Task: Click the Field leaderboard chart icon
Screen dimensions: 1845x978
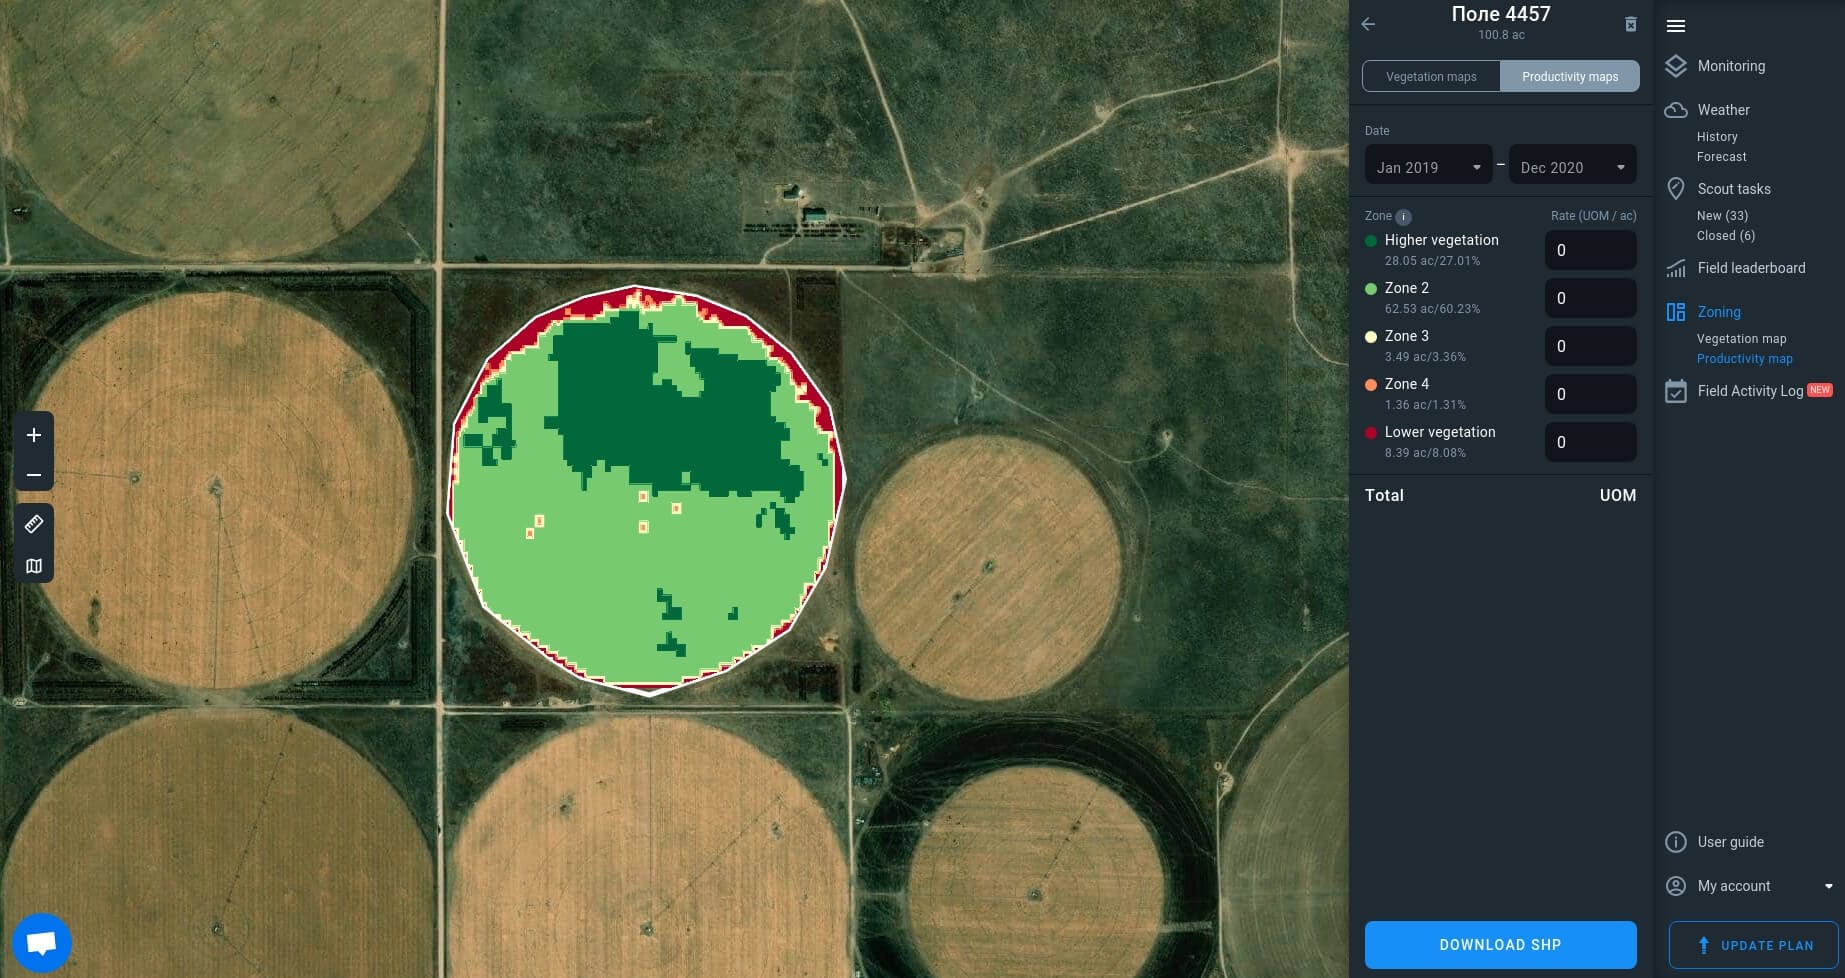Action: [1676, 268]
